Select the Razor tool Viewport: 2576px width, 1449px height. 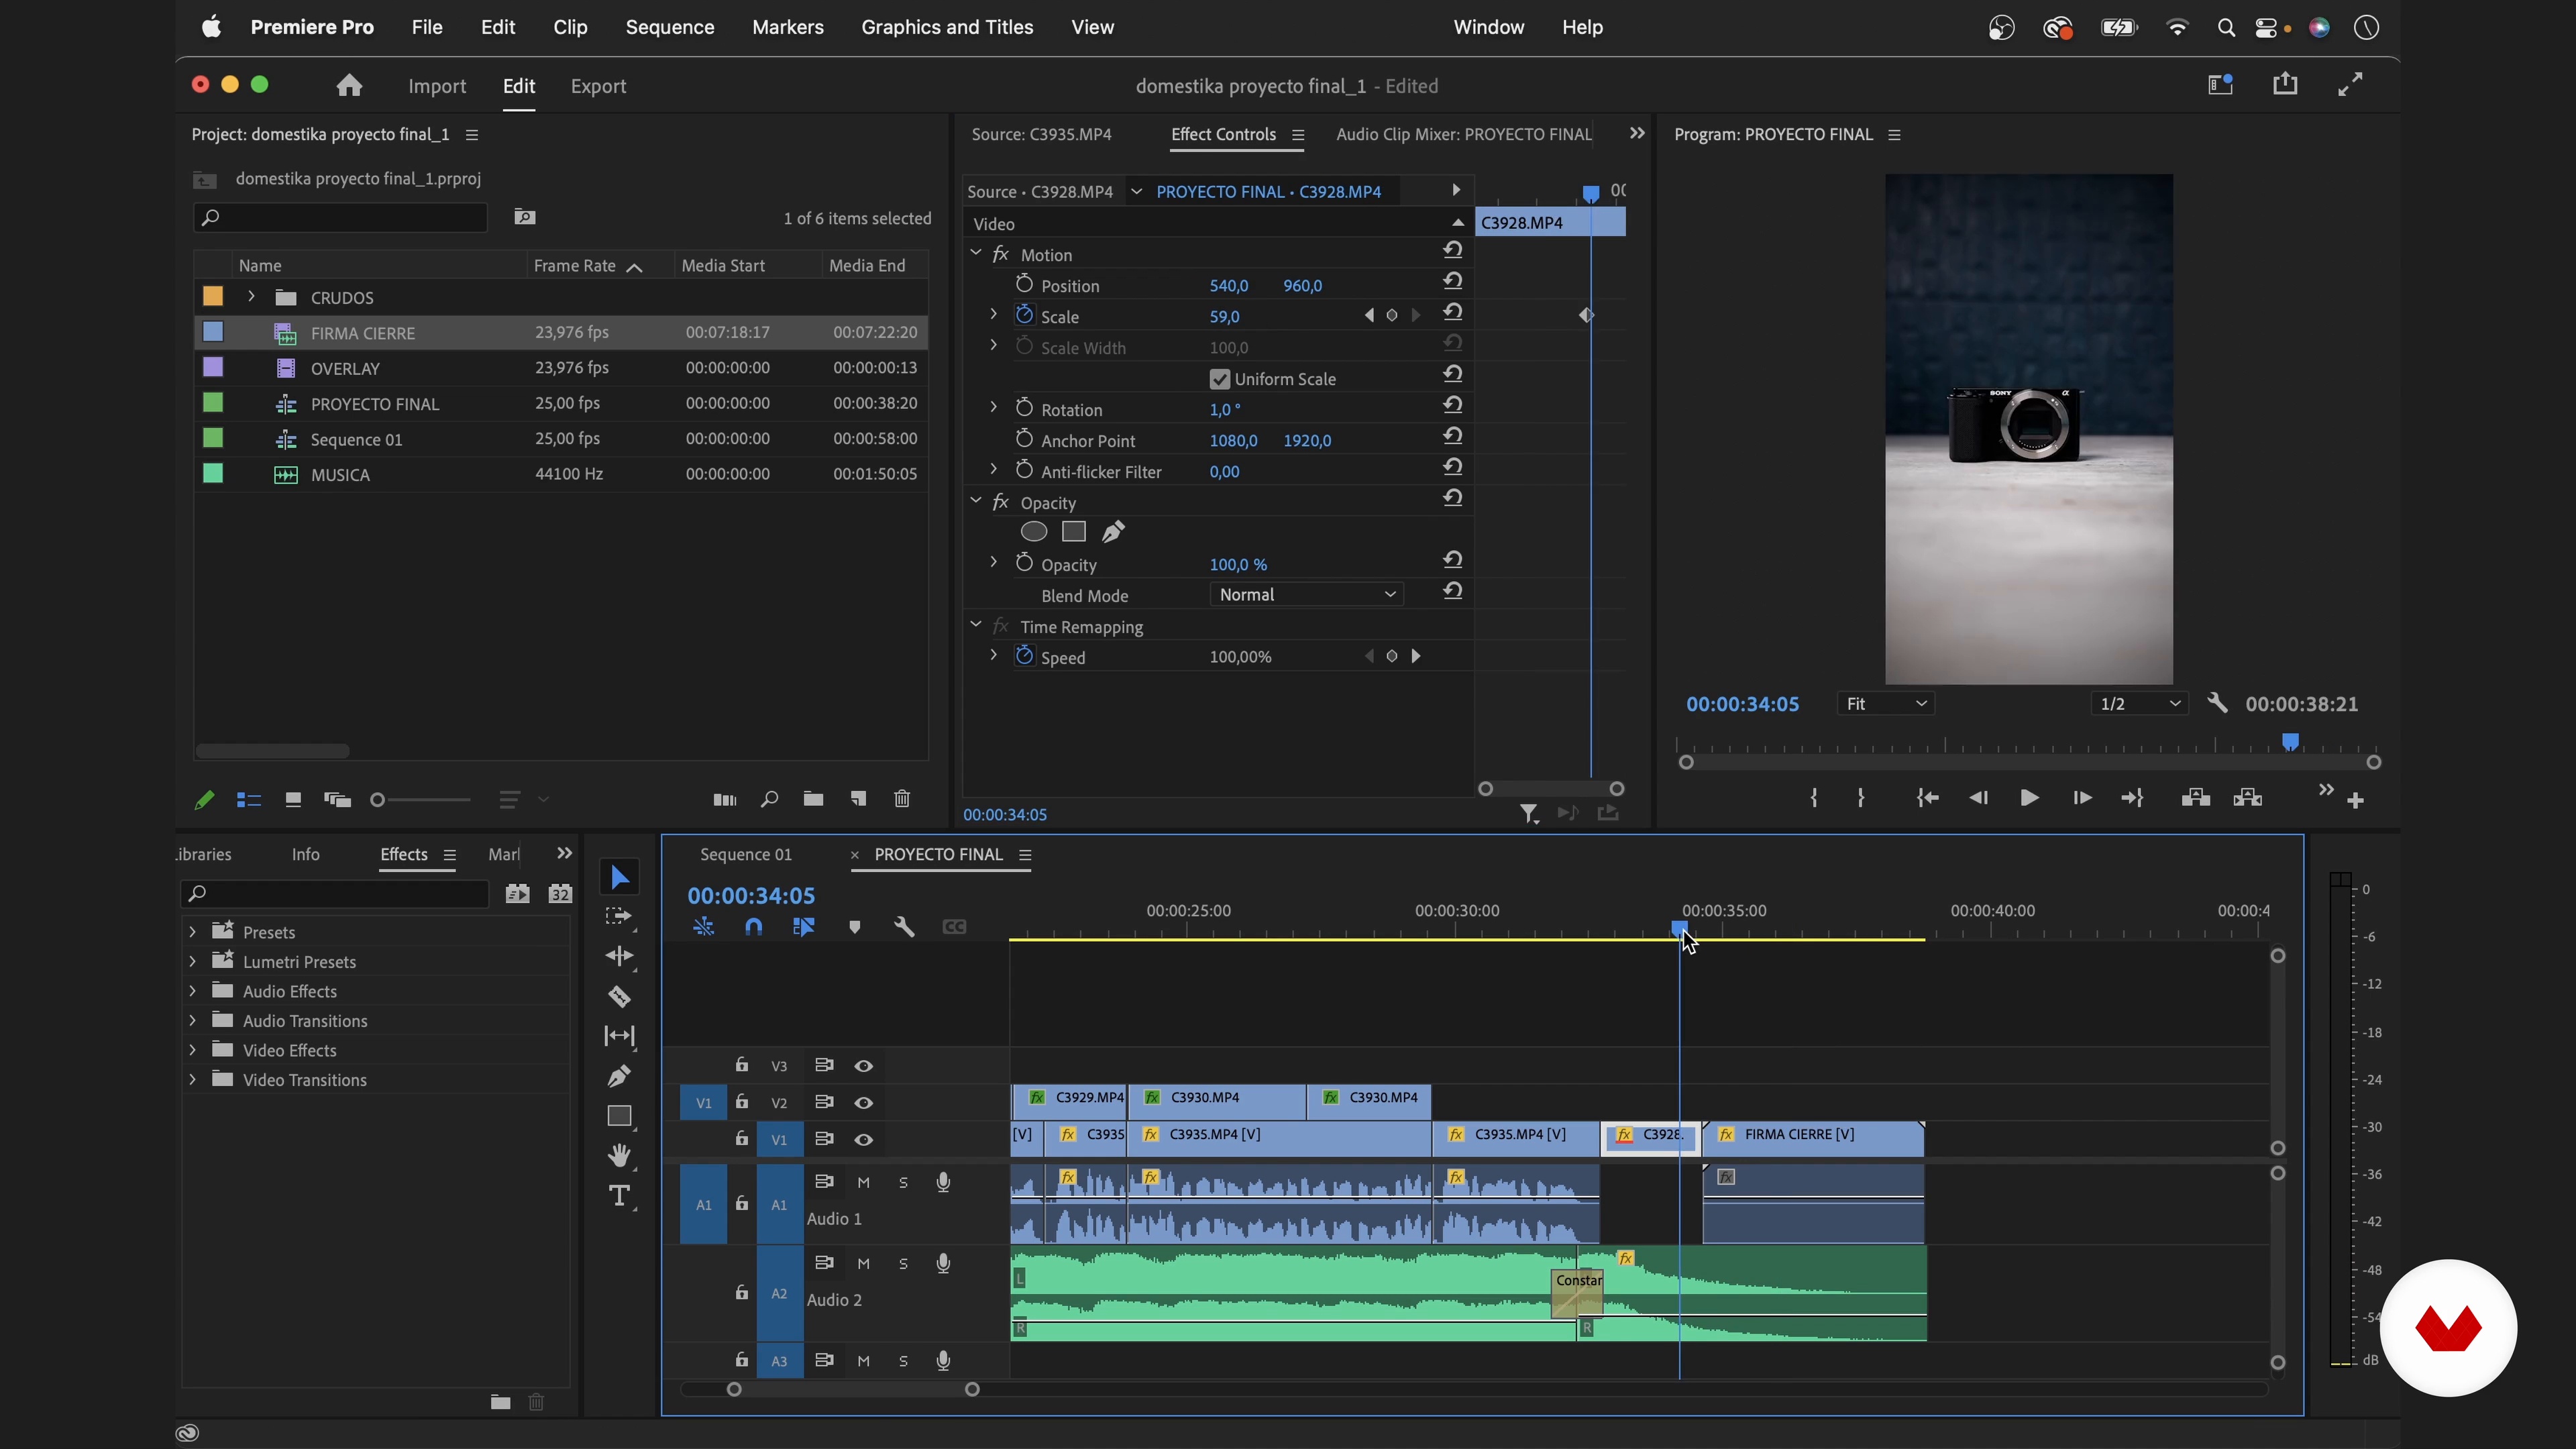tap(619, 996)
